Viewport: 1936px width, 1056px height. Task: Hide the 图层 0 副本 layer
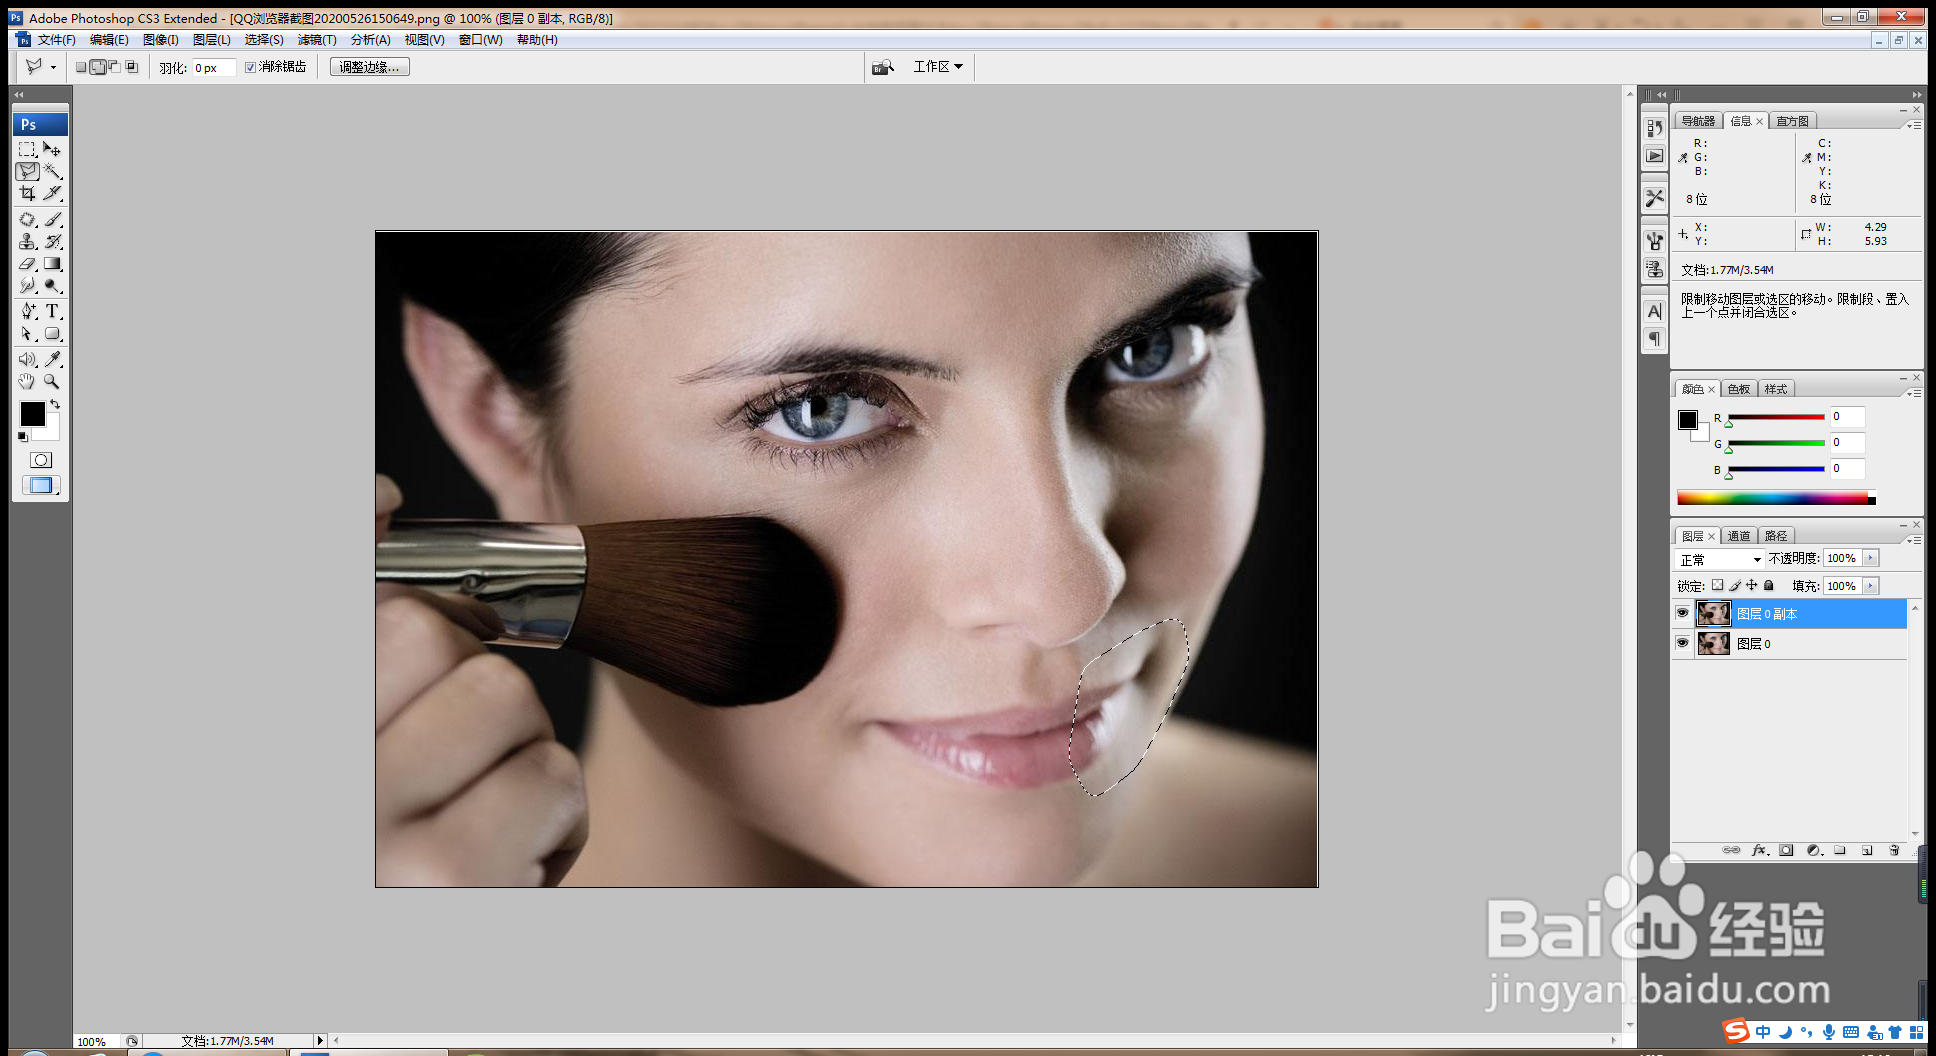1682,613
